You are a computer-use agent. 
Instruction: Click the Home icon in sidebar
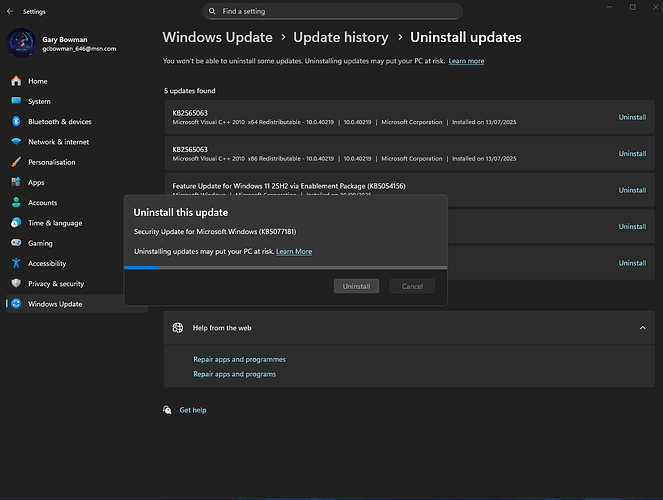(x=16, y=81)
